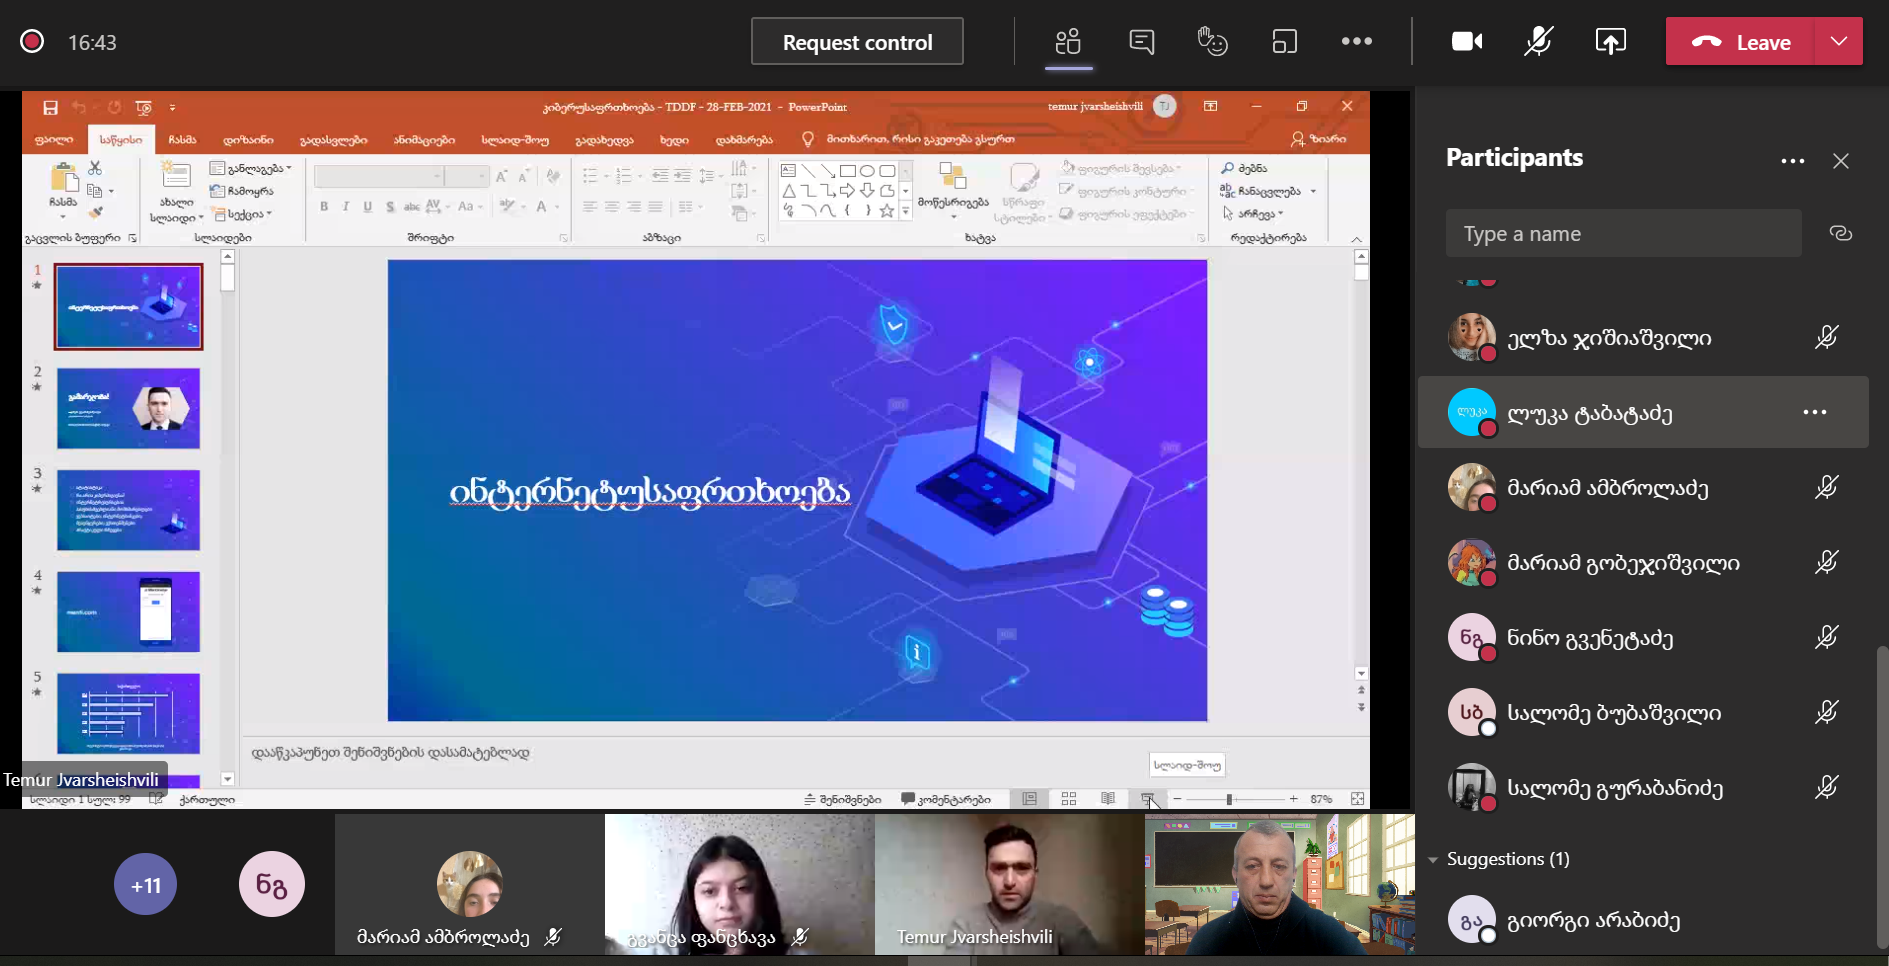This screenshot has width=1889, height=966.
Task: Open the dropdown arrow beside Leave
Action: (x=1838, y=42)
